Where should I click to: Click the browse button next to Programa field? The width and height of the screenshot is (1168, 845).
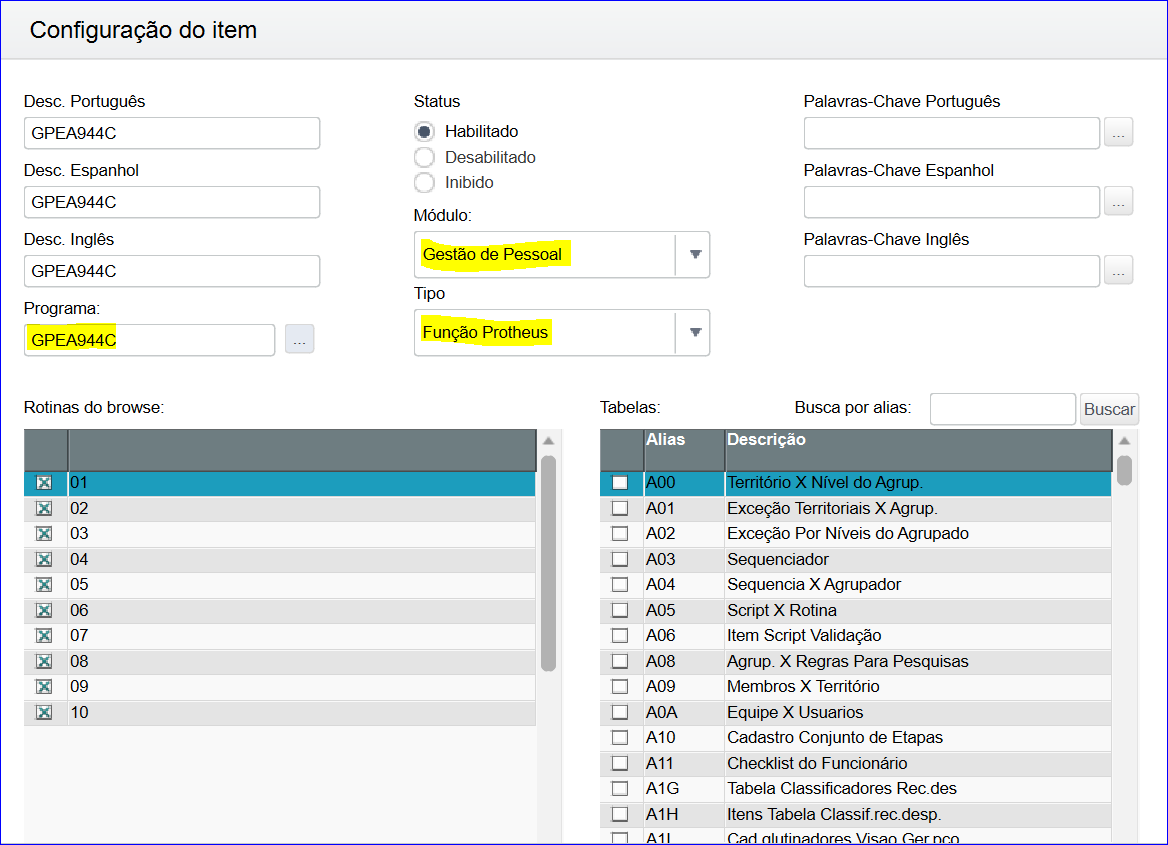click(299, 339)
